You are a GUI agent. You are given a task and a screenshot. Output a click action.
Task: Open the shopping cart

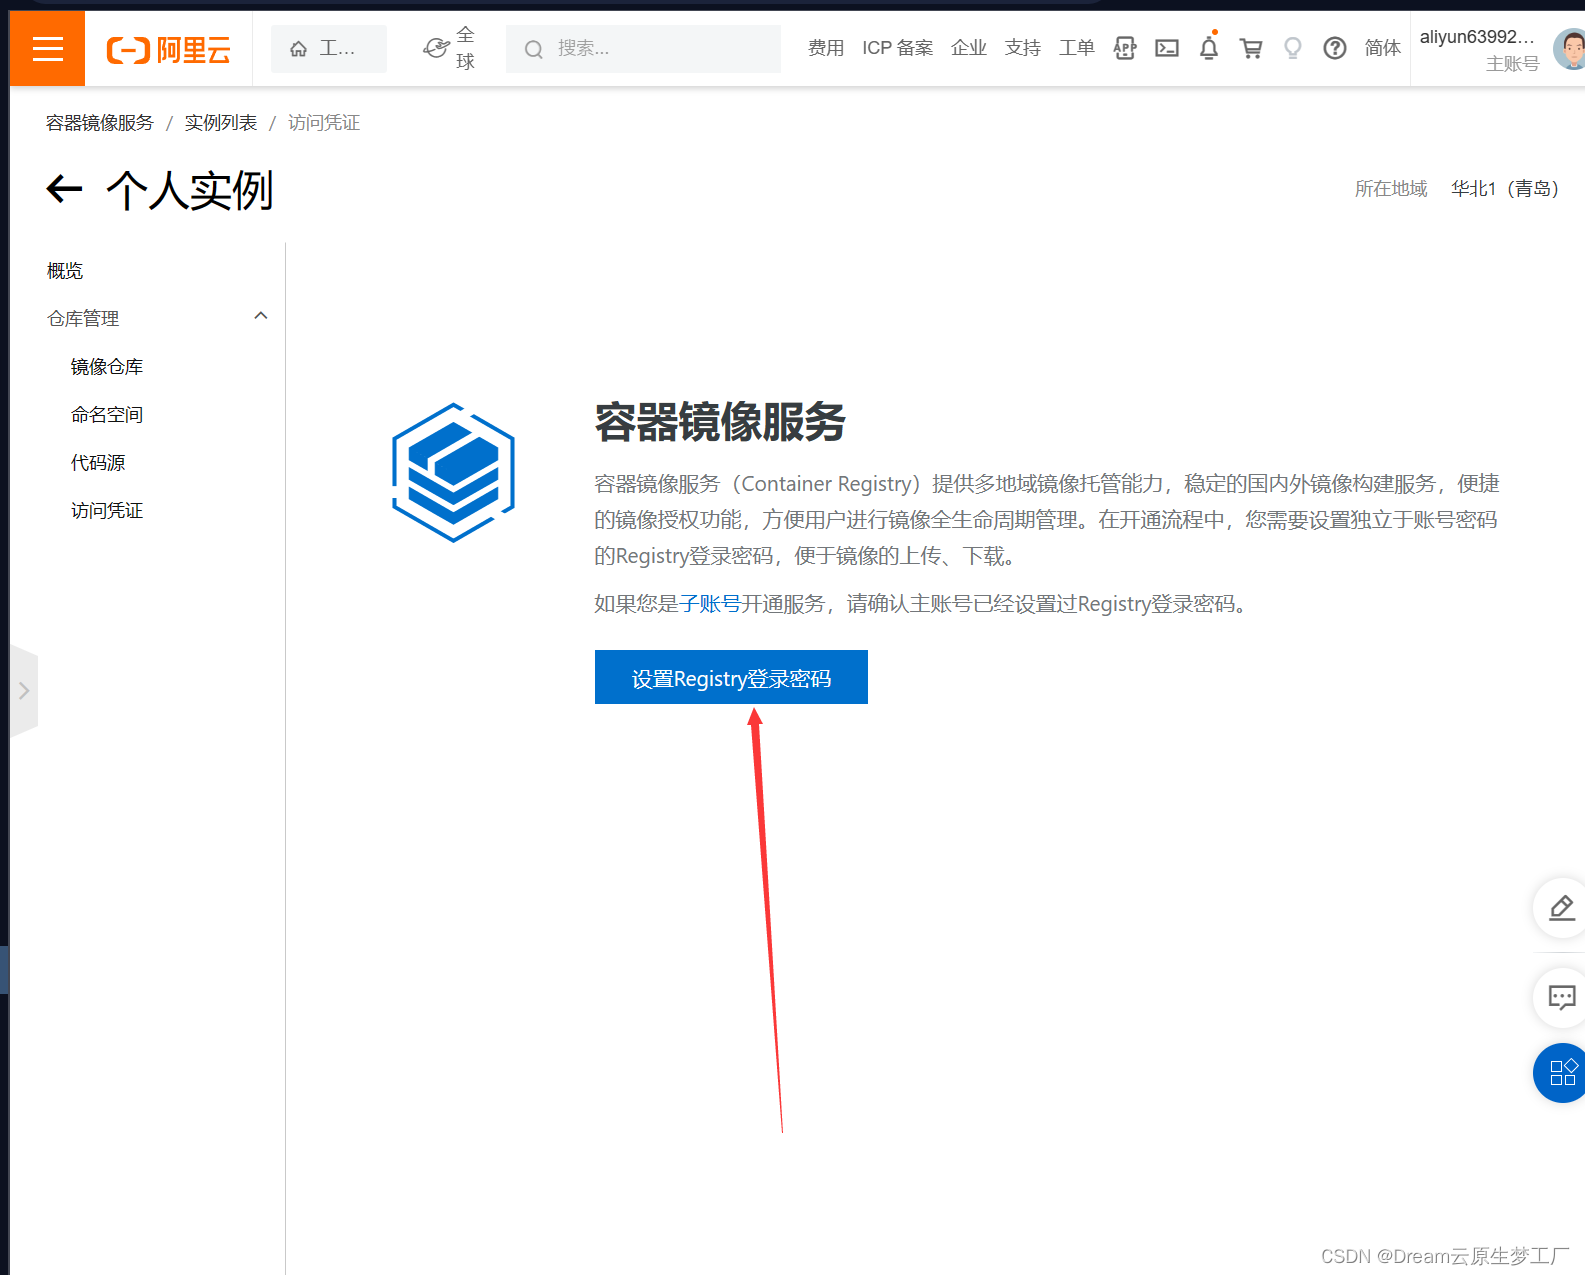1251,48
